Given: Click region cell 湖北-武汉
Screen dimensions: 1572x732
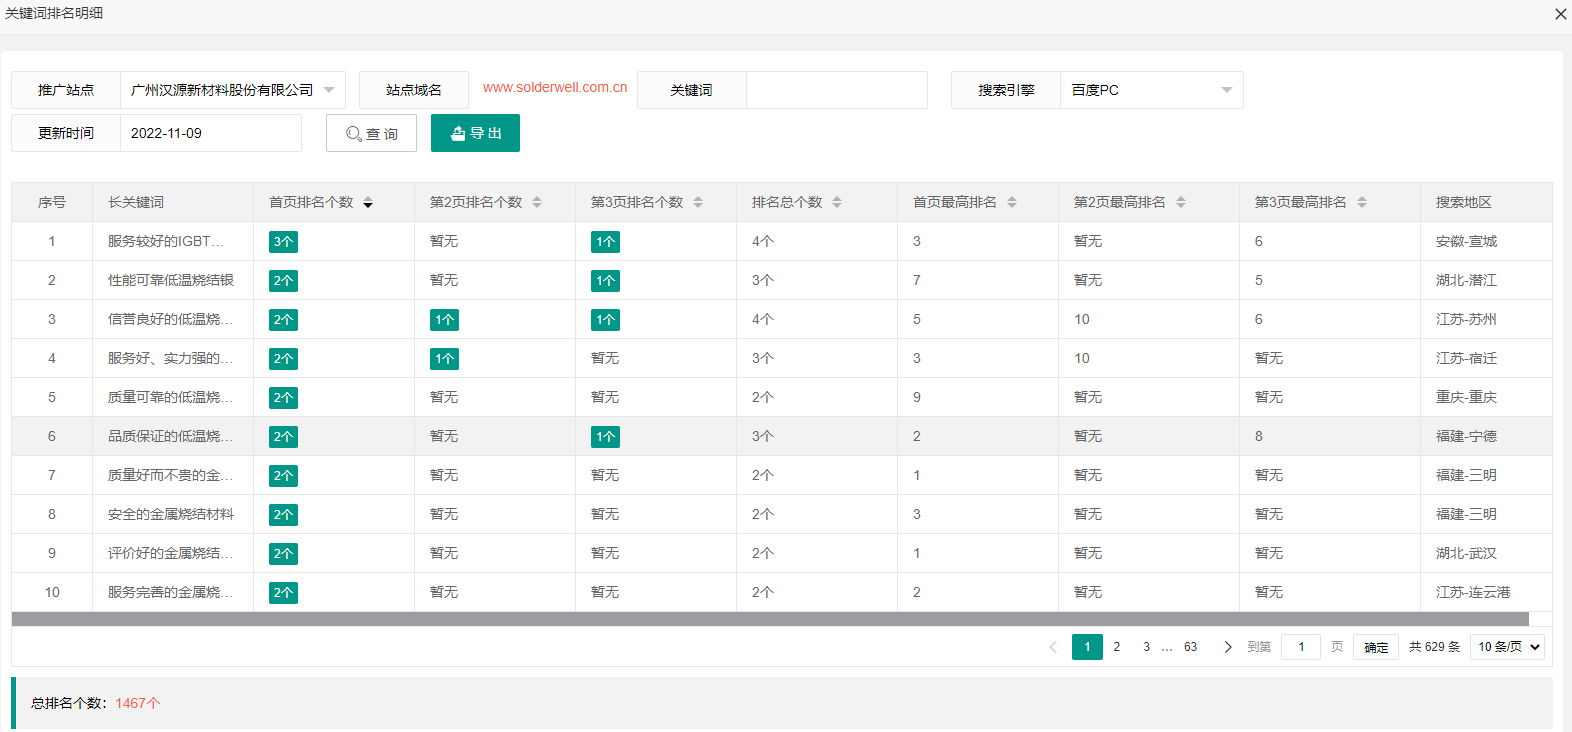Looking at the screenshot, I should pos(1466,553).
